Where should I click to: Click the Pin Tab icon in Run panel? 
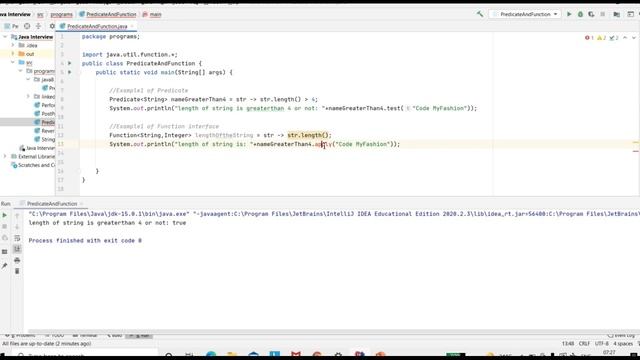pyautogui.click(x=4, y=266)
